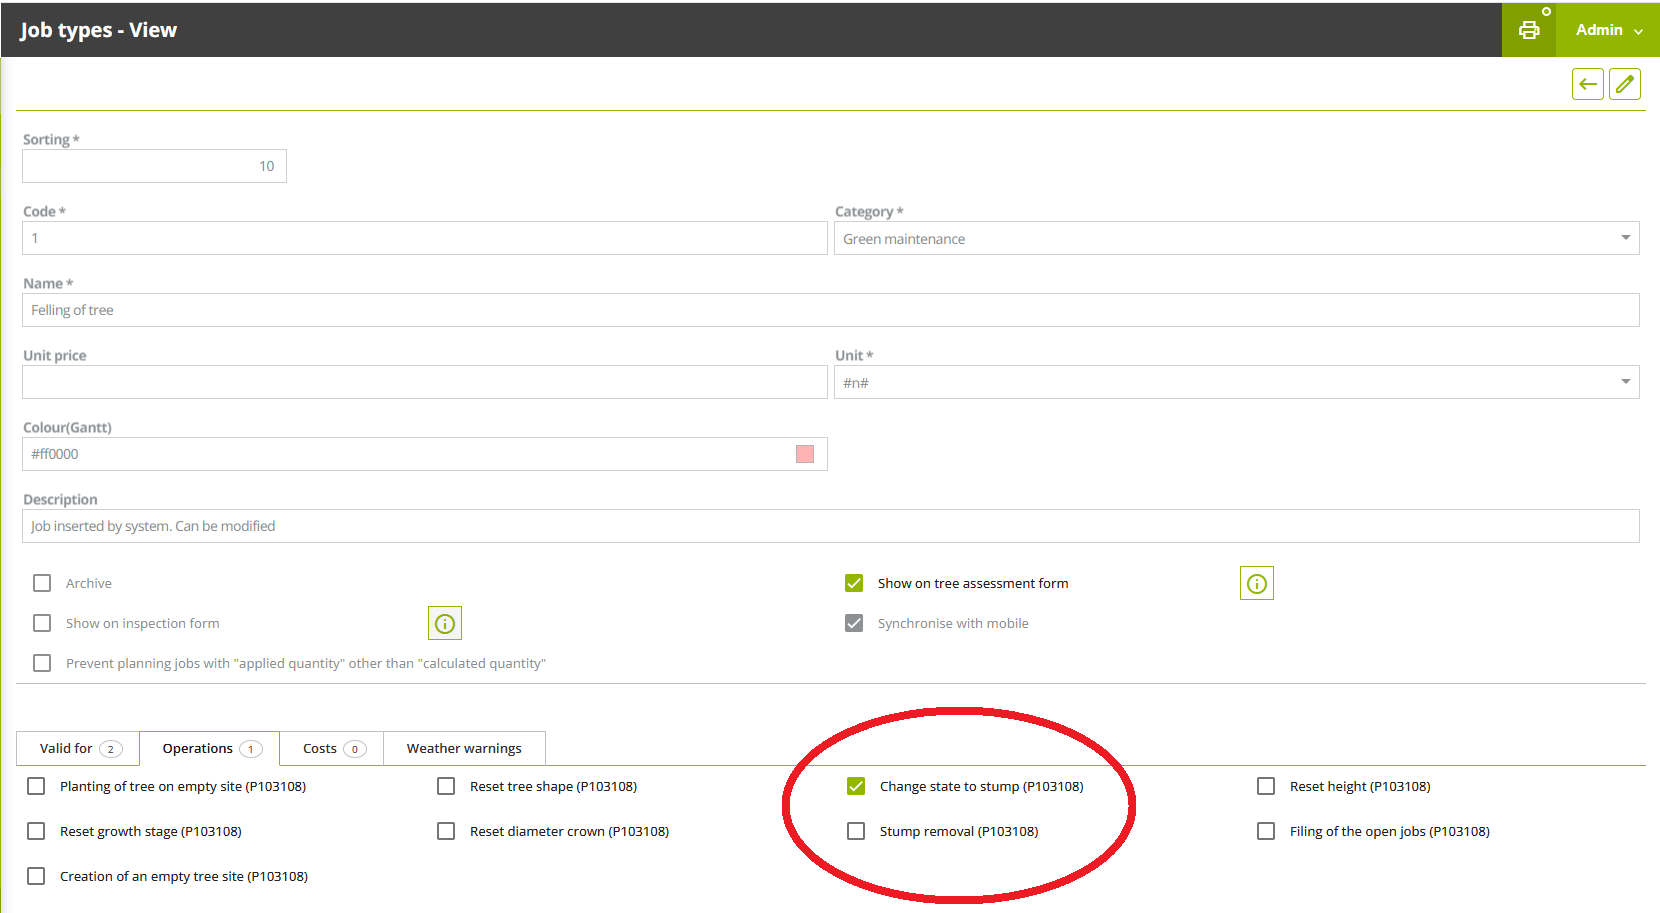1660x913 pixels.
Task: Click the printer icon in header
Action: 1528,30
